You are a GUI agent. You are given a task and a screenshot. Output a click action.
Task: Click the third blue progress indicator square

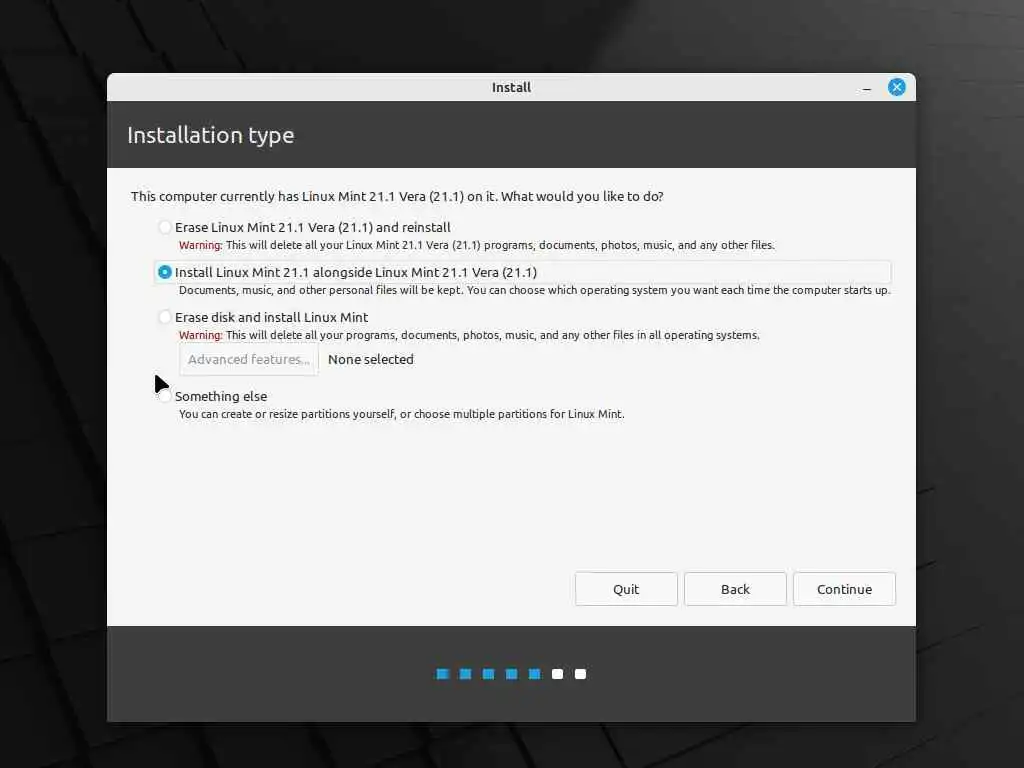pyautogui.click(x=488, y=674)
